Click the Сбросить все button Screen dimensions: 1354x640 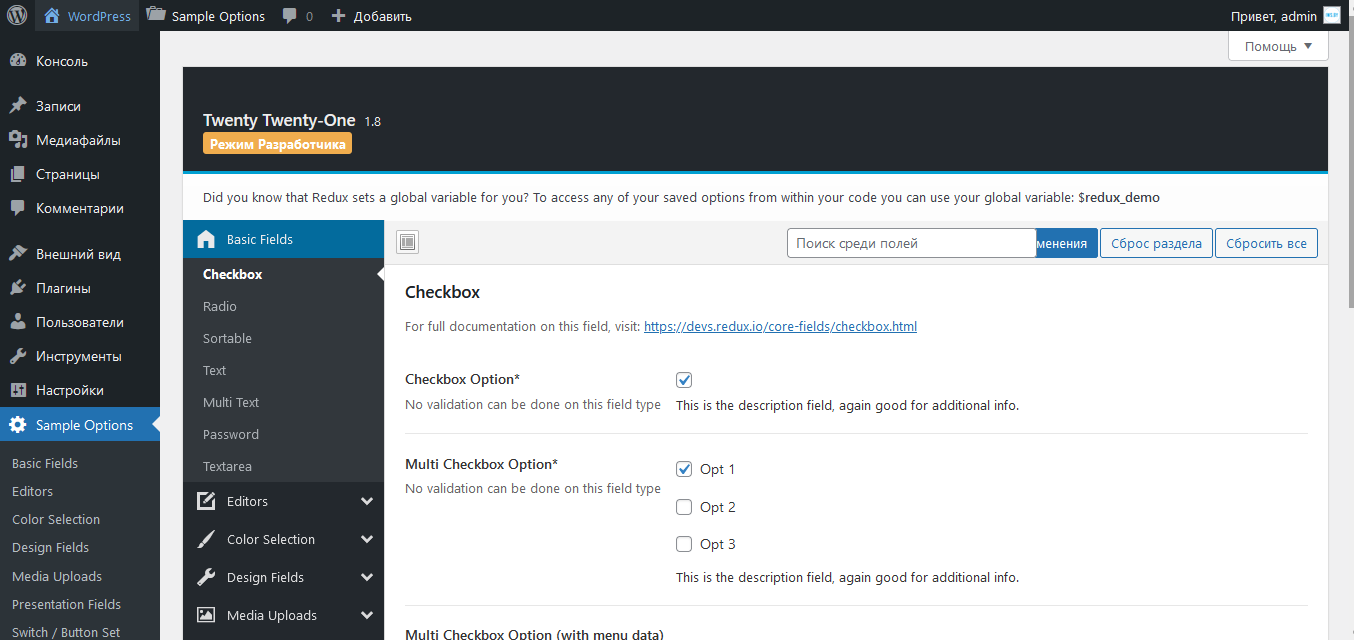[1267, 243]
